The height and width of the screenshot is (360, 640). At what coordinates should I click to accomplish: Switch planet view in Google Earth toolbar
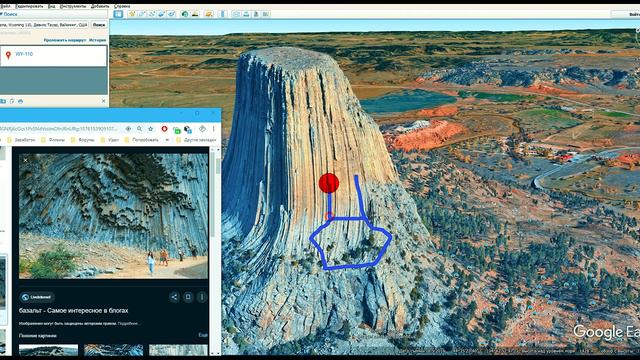pos(209,14)
